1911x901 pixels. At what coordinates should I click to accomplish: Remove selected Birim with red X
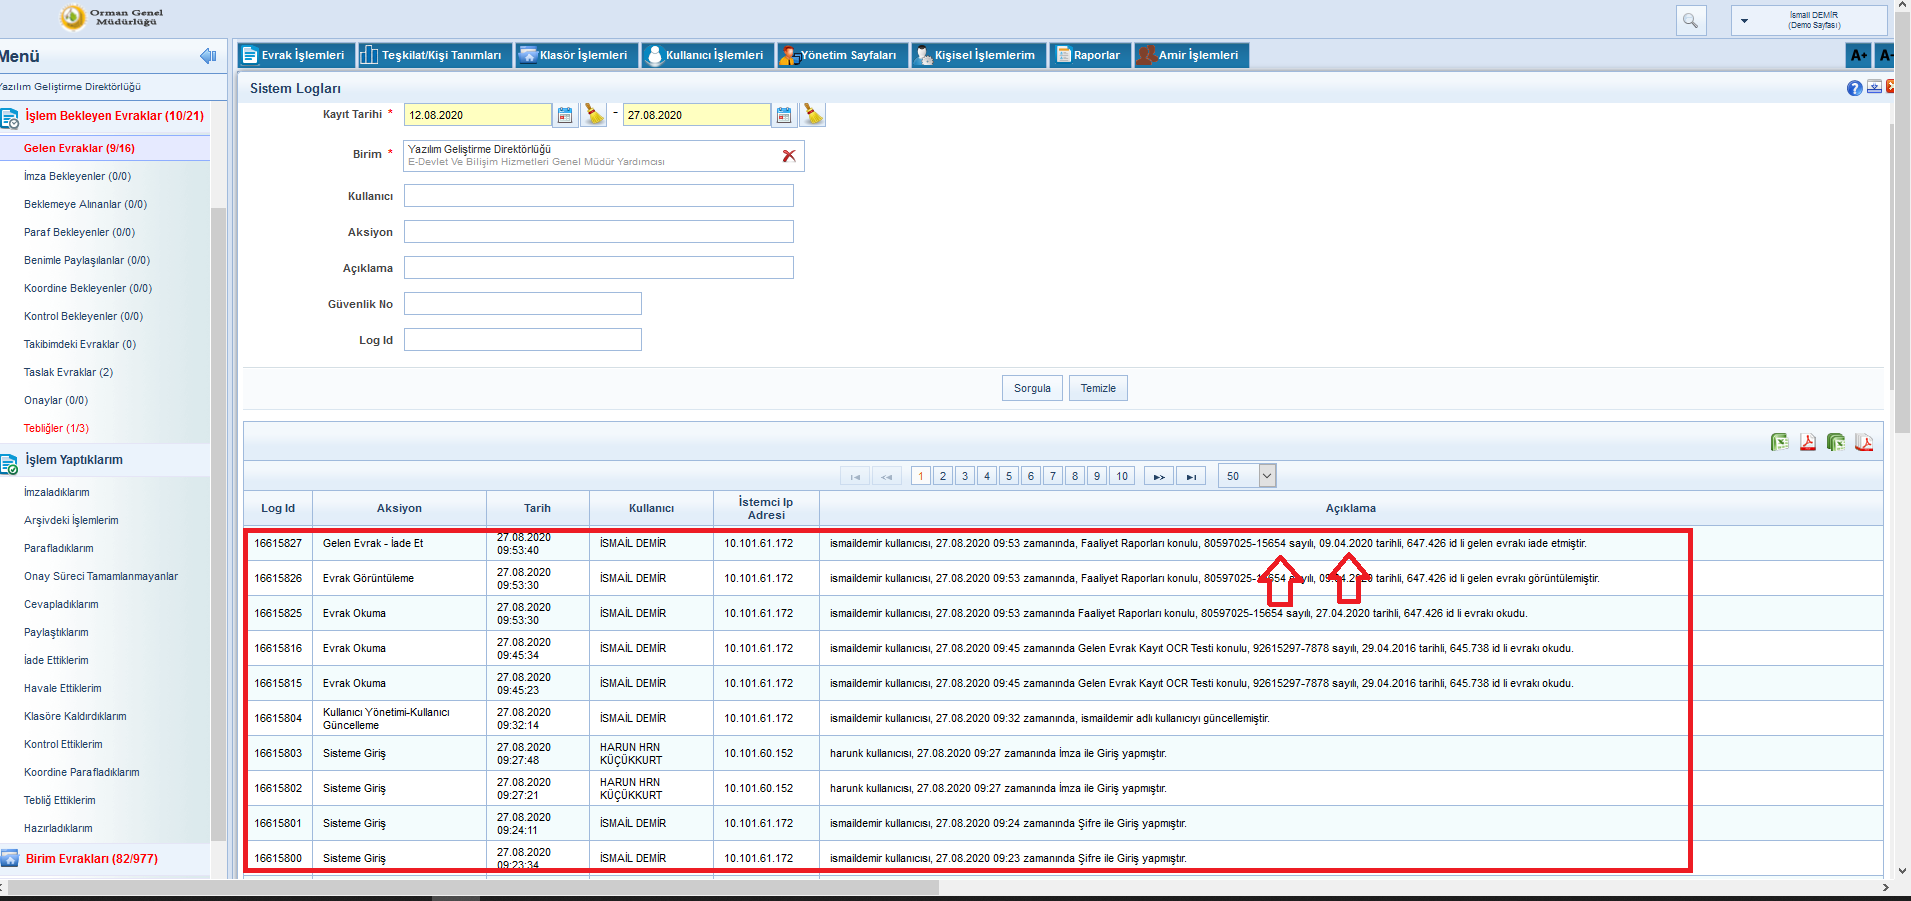(x=789, y=156)
